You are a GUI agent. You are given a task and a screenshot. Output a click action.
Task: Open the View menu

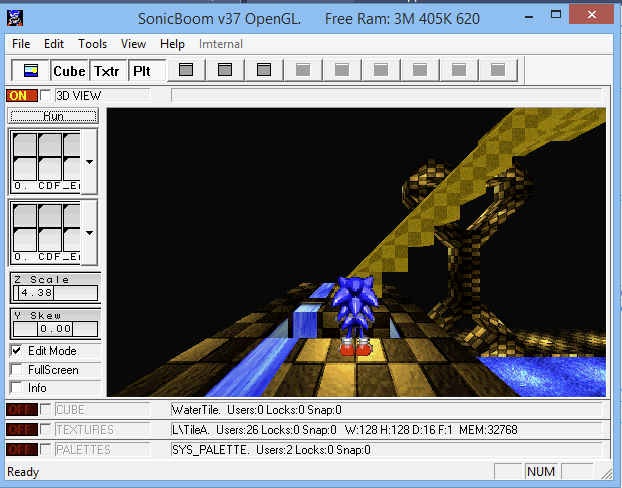(133, 44)
